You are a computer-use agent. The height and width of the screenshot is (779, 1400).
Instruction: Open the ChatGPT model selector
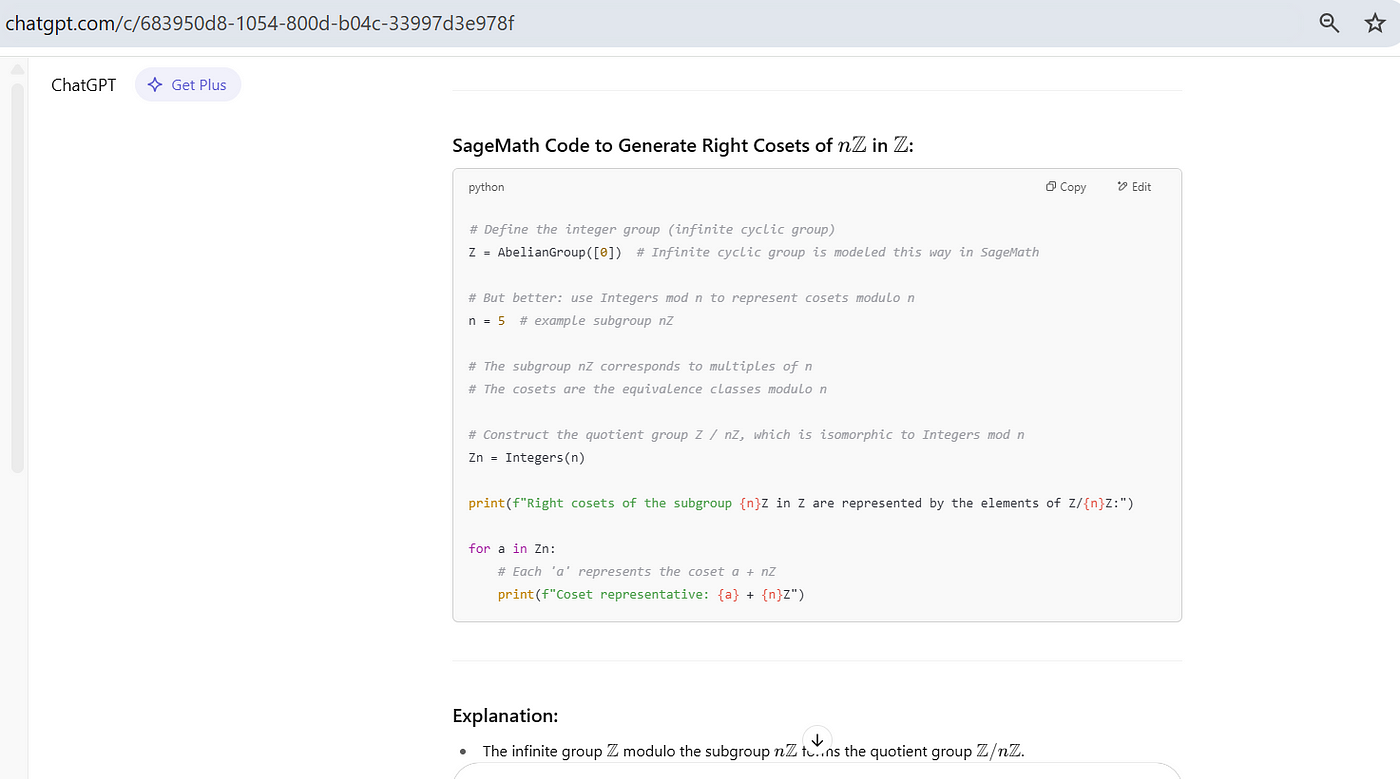point(83,85)
